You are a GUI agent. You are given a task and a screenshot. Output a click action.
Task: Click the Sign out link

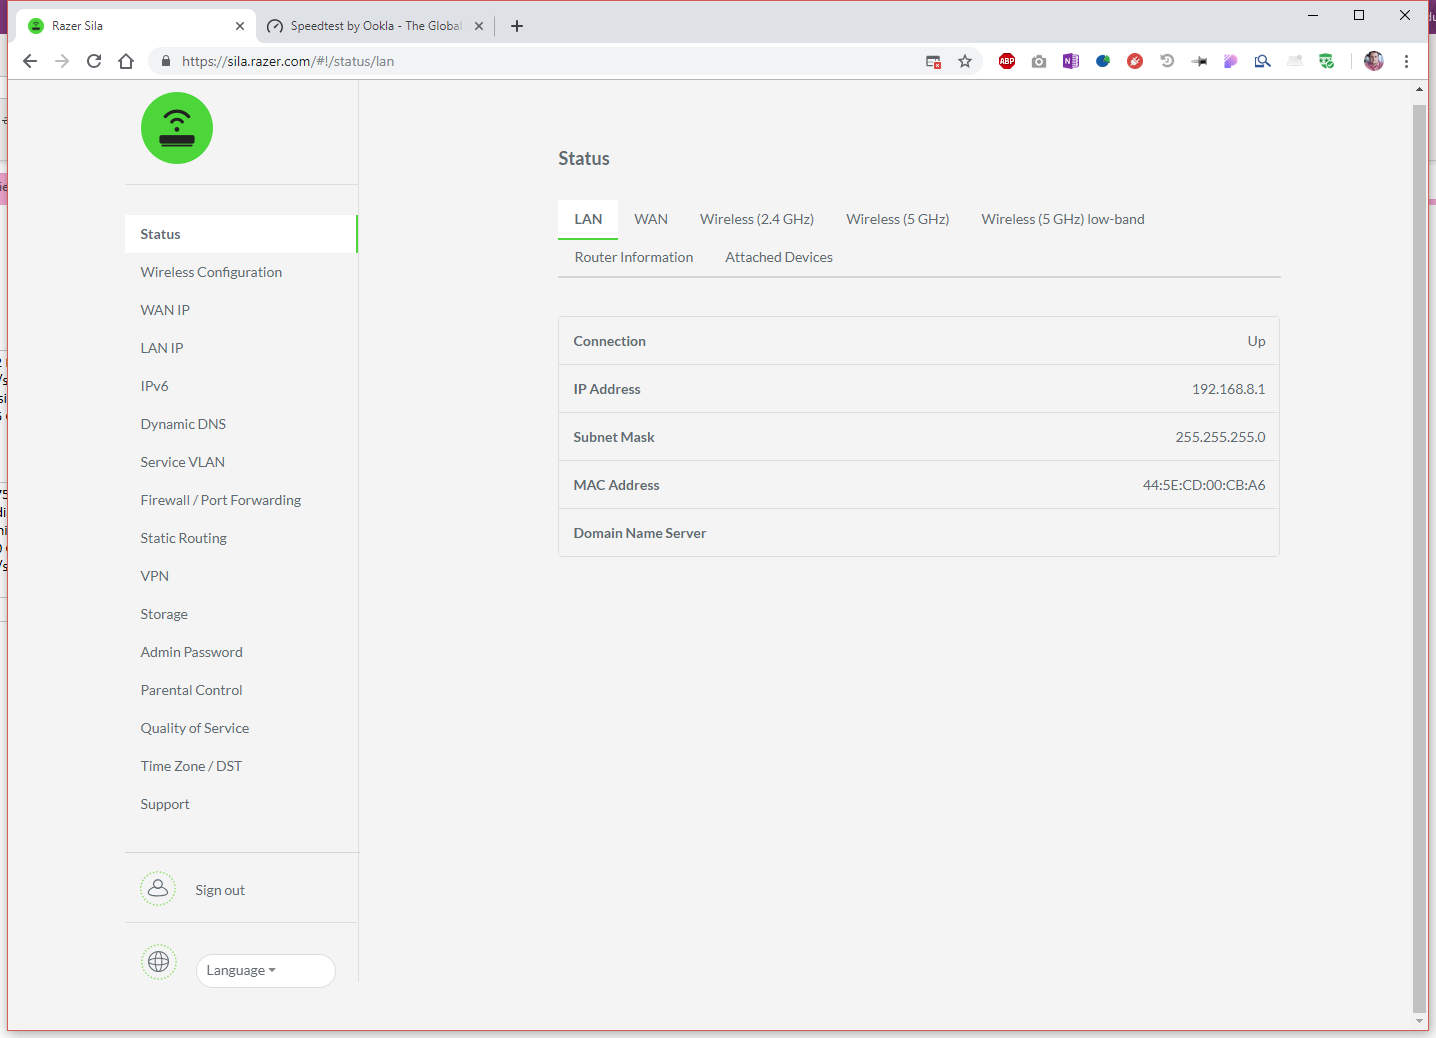click(220, 890)
